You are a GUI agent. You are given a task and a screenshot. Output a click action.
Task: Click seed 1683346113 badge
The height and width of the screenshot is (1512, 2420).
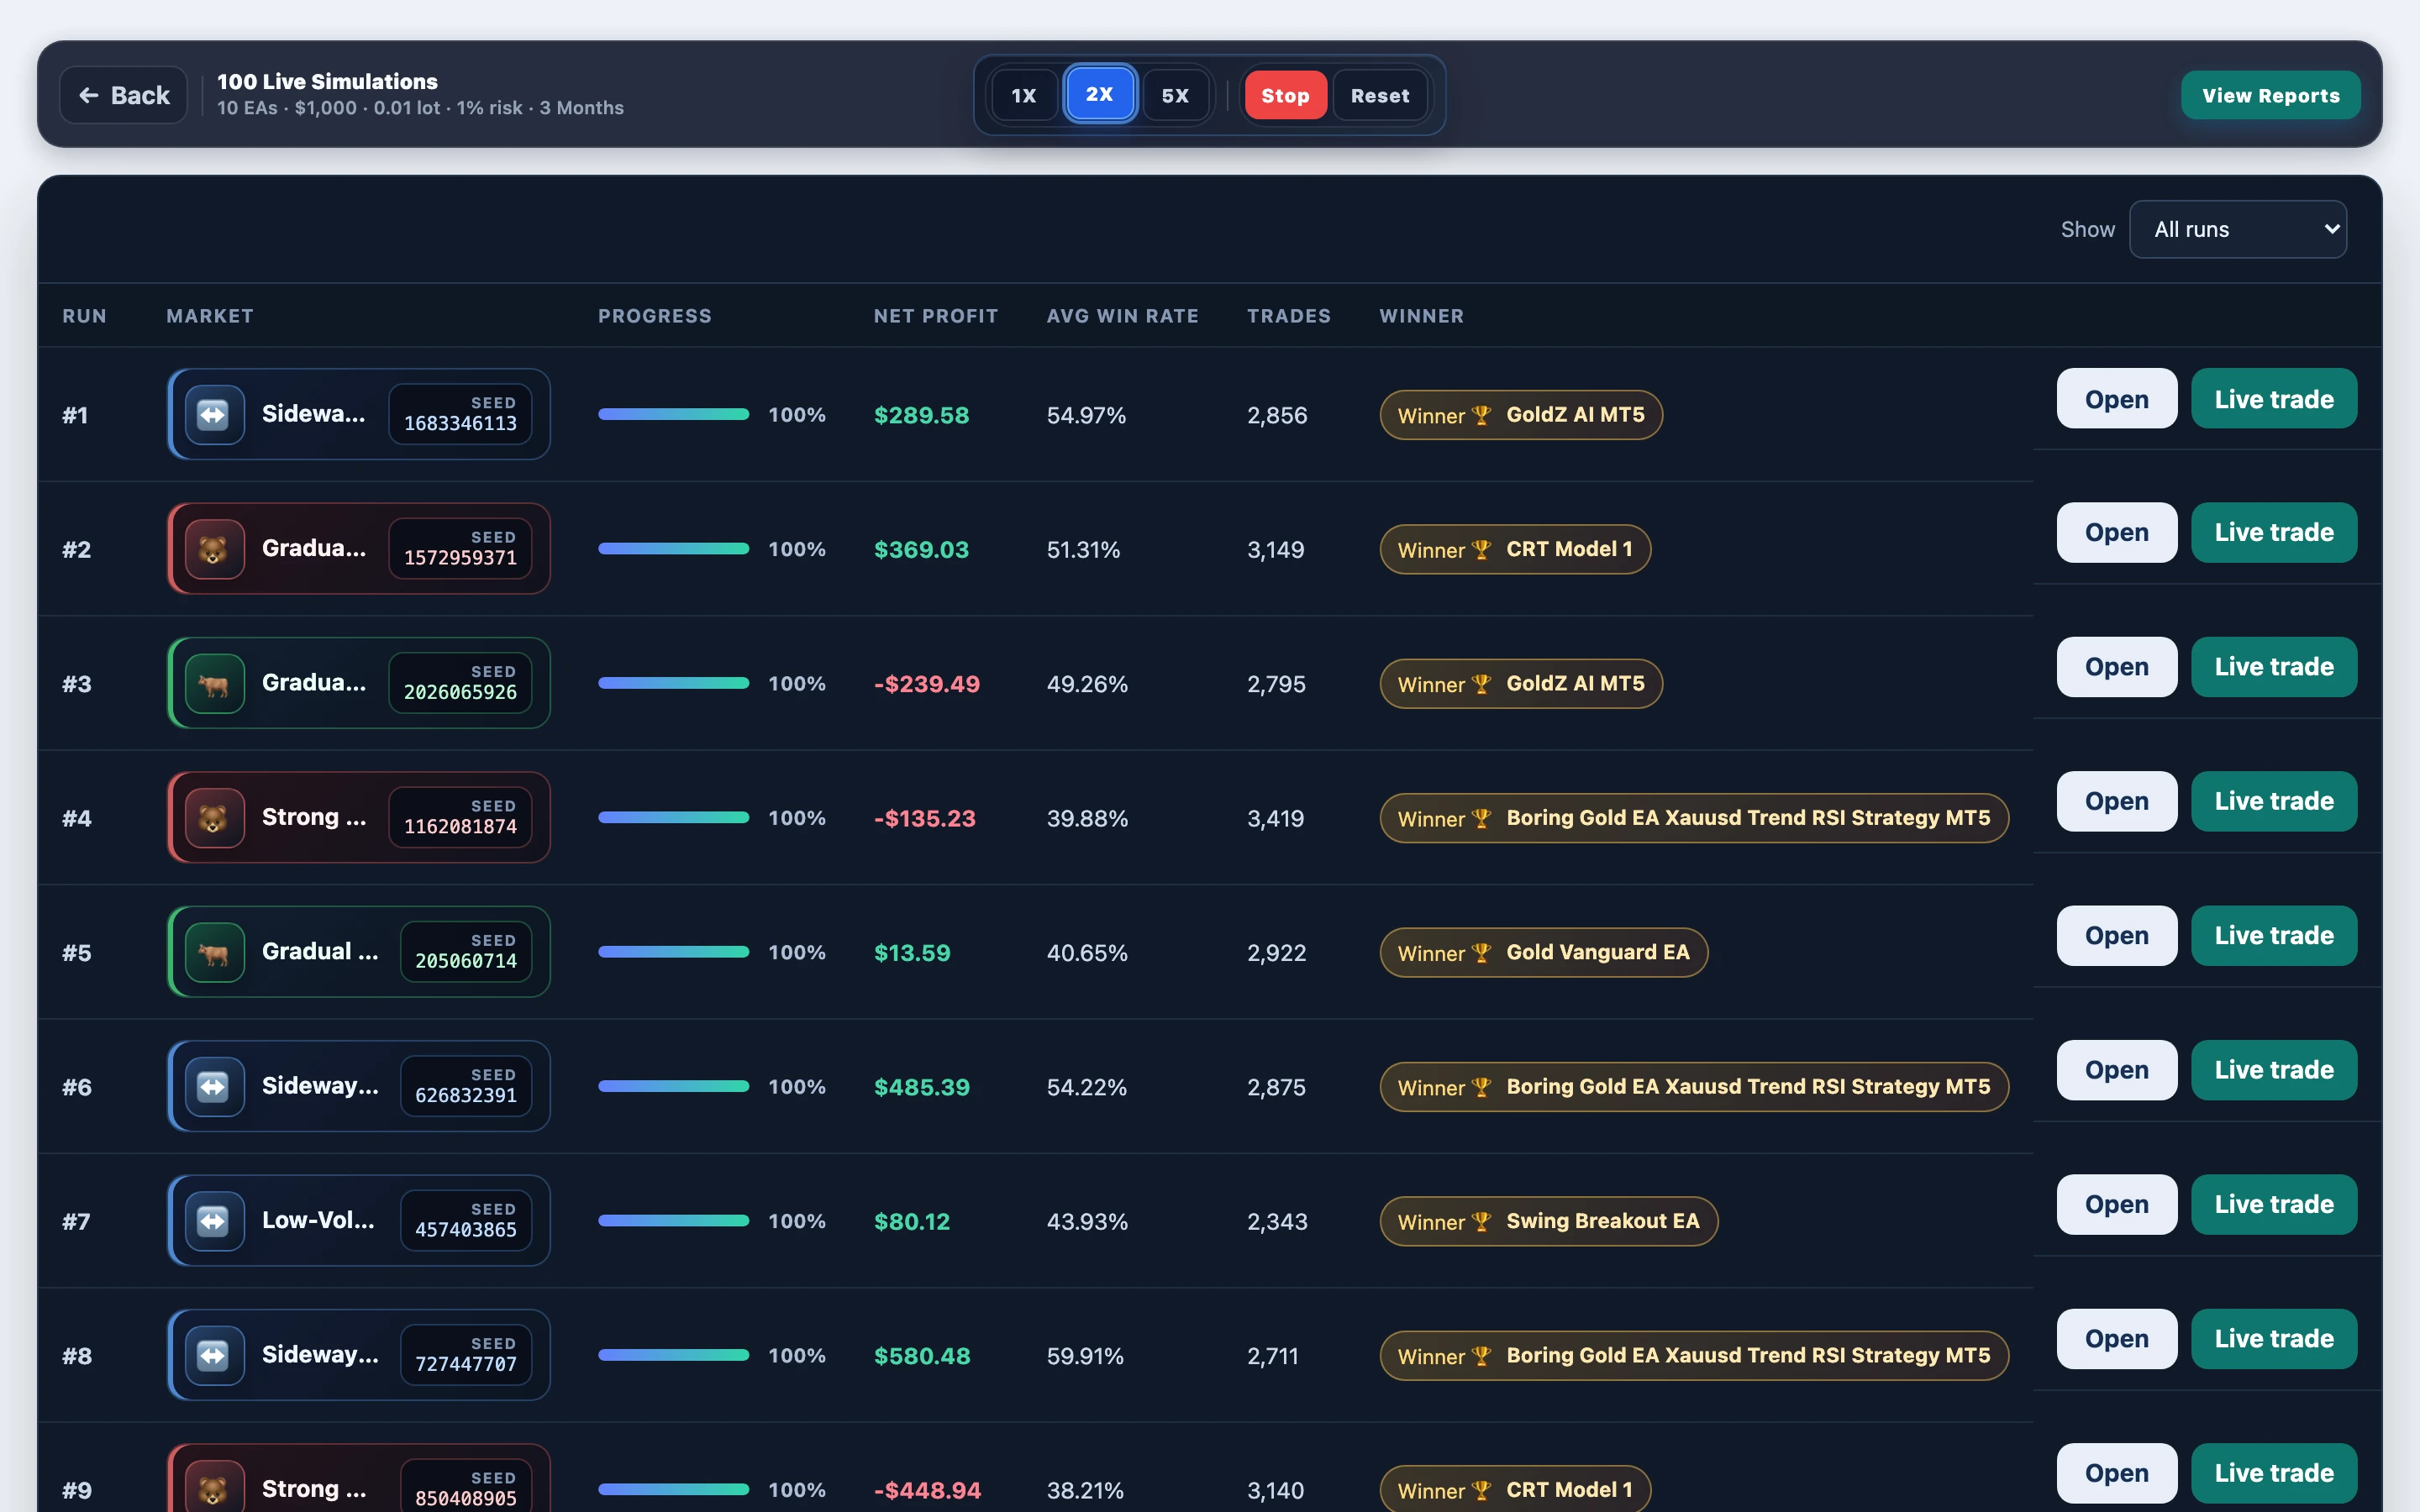[460, 414]
